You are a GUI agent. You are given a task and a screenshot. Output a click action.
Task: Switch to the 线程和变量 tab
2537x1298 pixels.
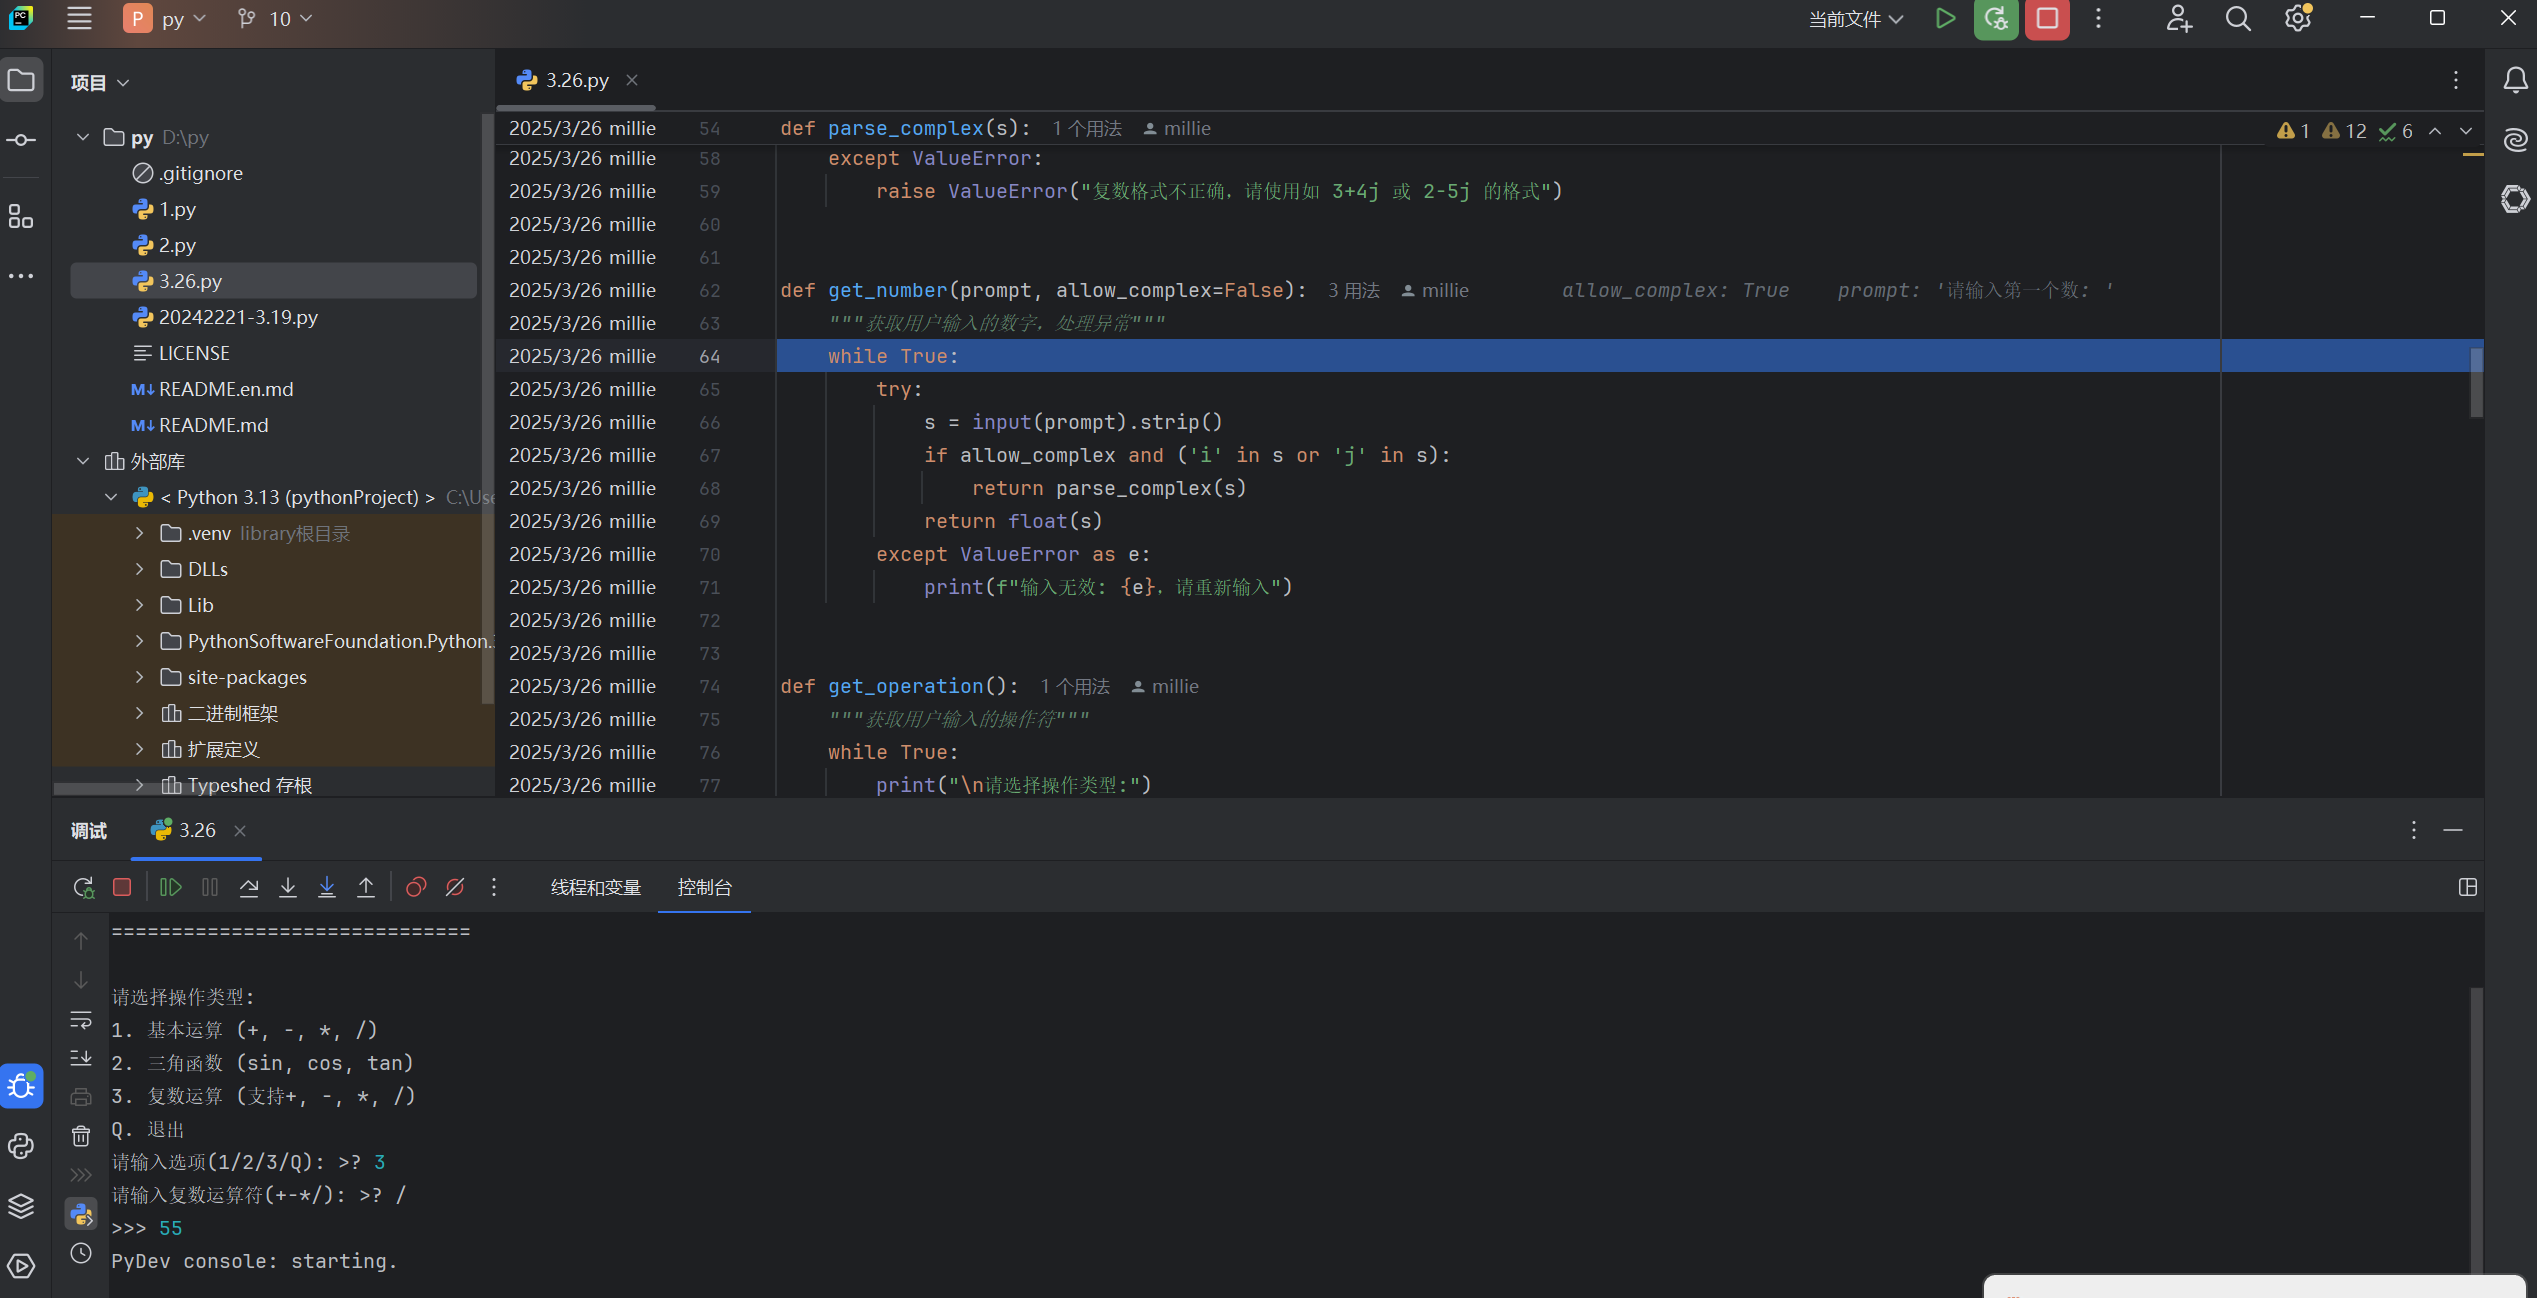pos(596,887)
